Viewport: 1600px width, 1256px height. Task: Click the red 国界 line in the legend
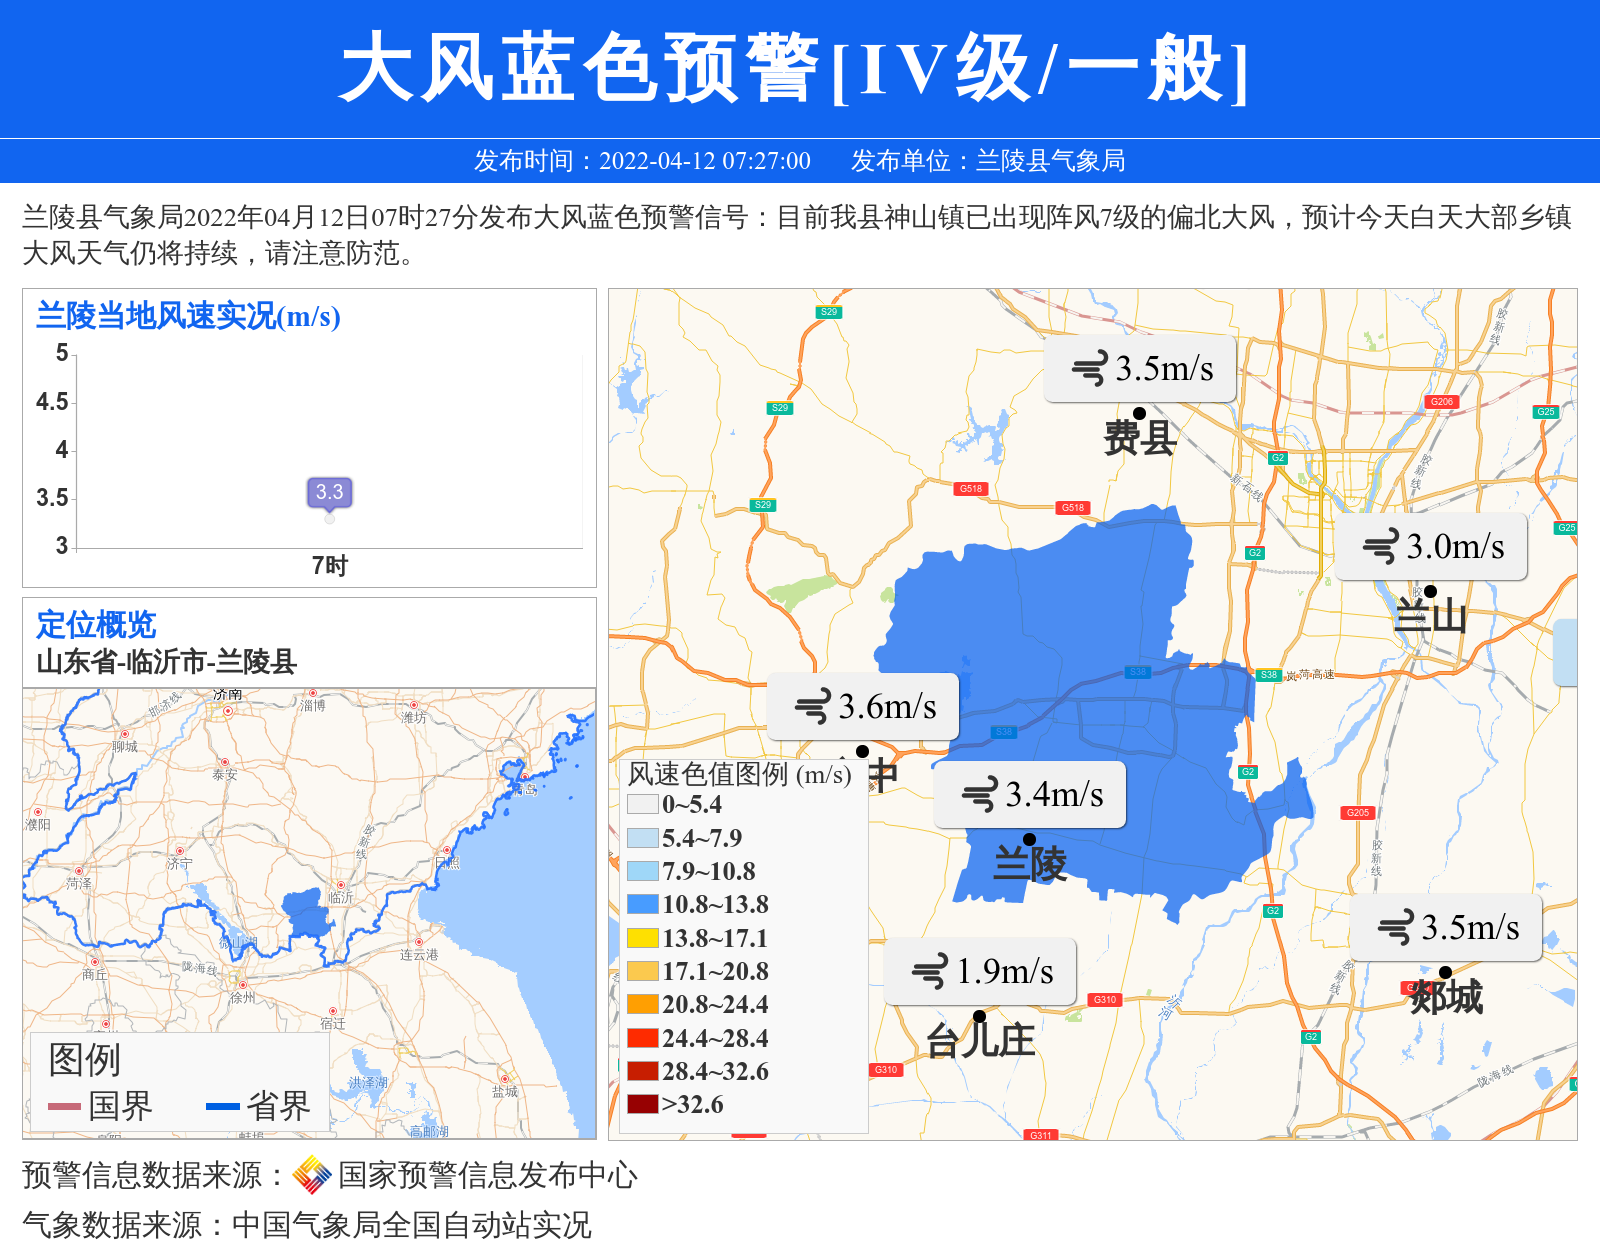pos(64,1106)
